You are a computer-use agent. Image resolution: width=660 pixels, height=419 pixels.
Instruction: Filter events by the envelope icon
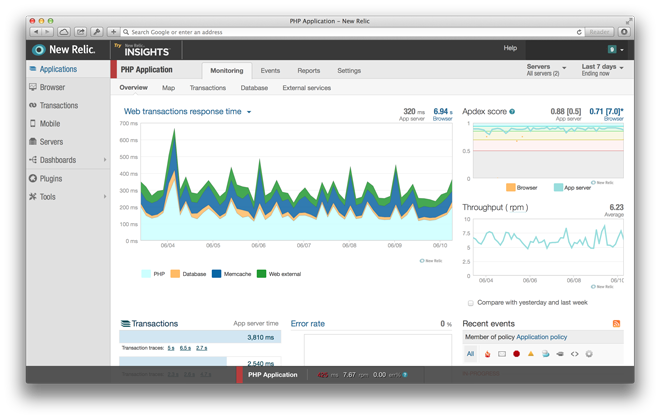502,354
